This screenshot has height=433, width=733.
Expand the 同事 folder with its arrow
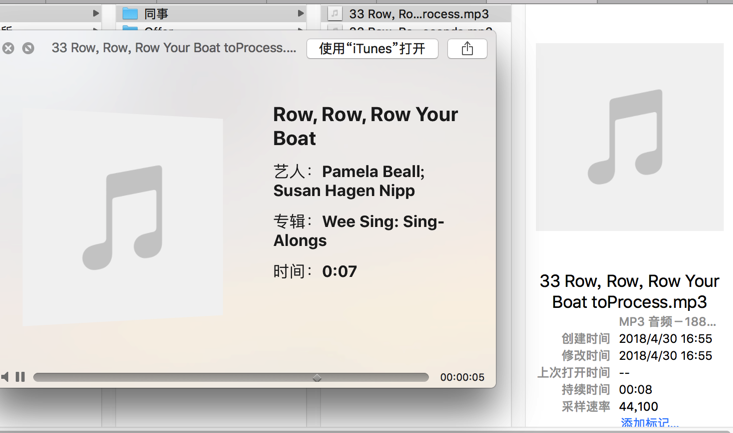300,14
